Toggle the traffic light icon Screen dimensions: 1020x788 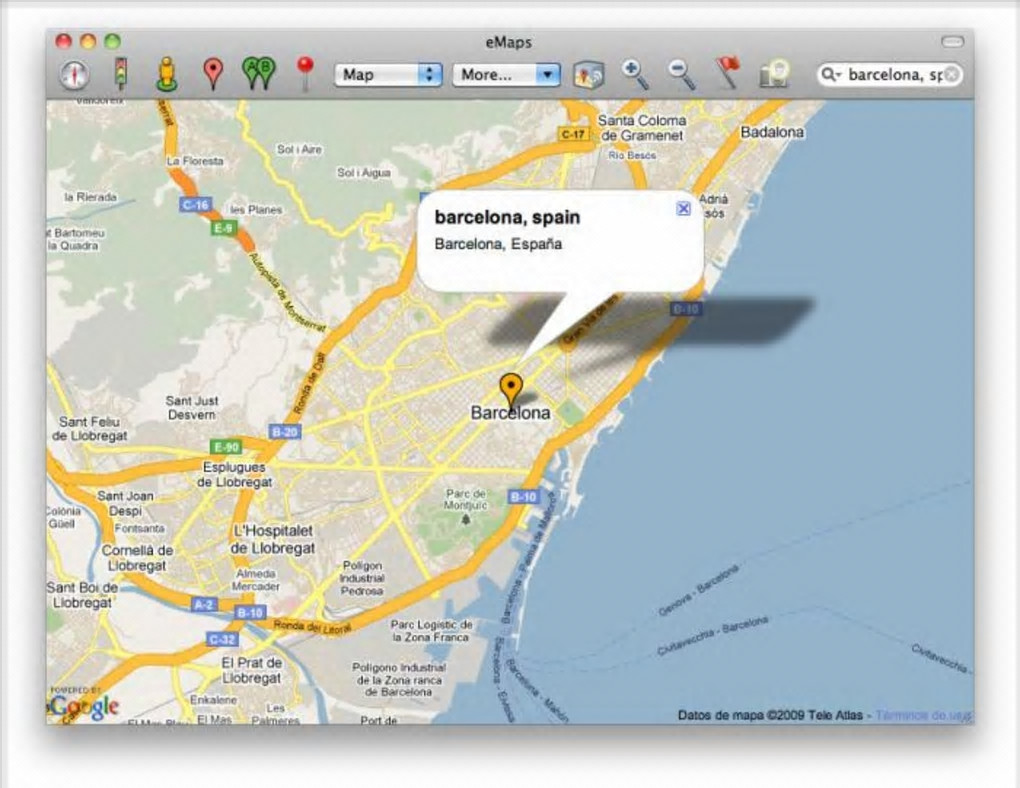[120, 74]
